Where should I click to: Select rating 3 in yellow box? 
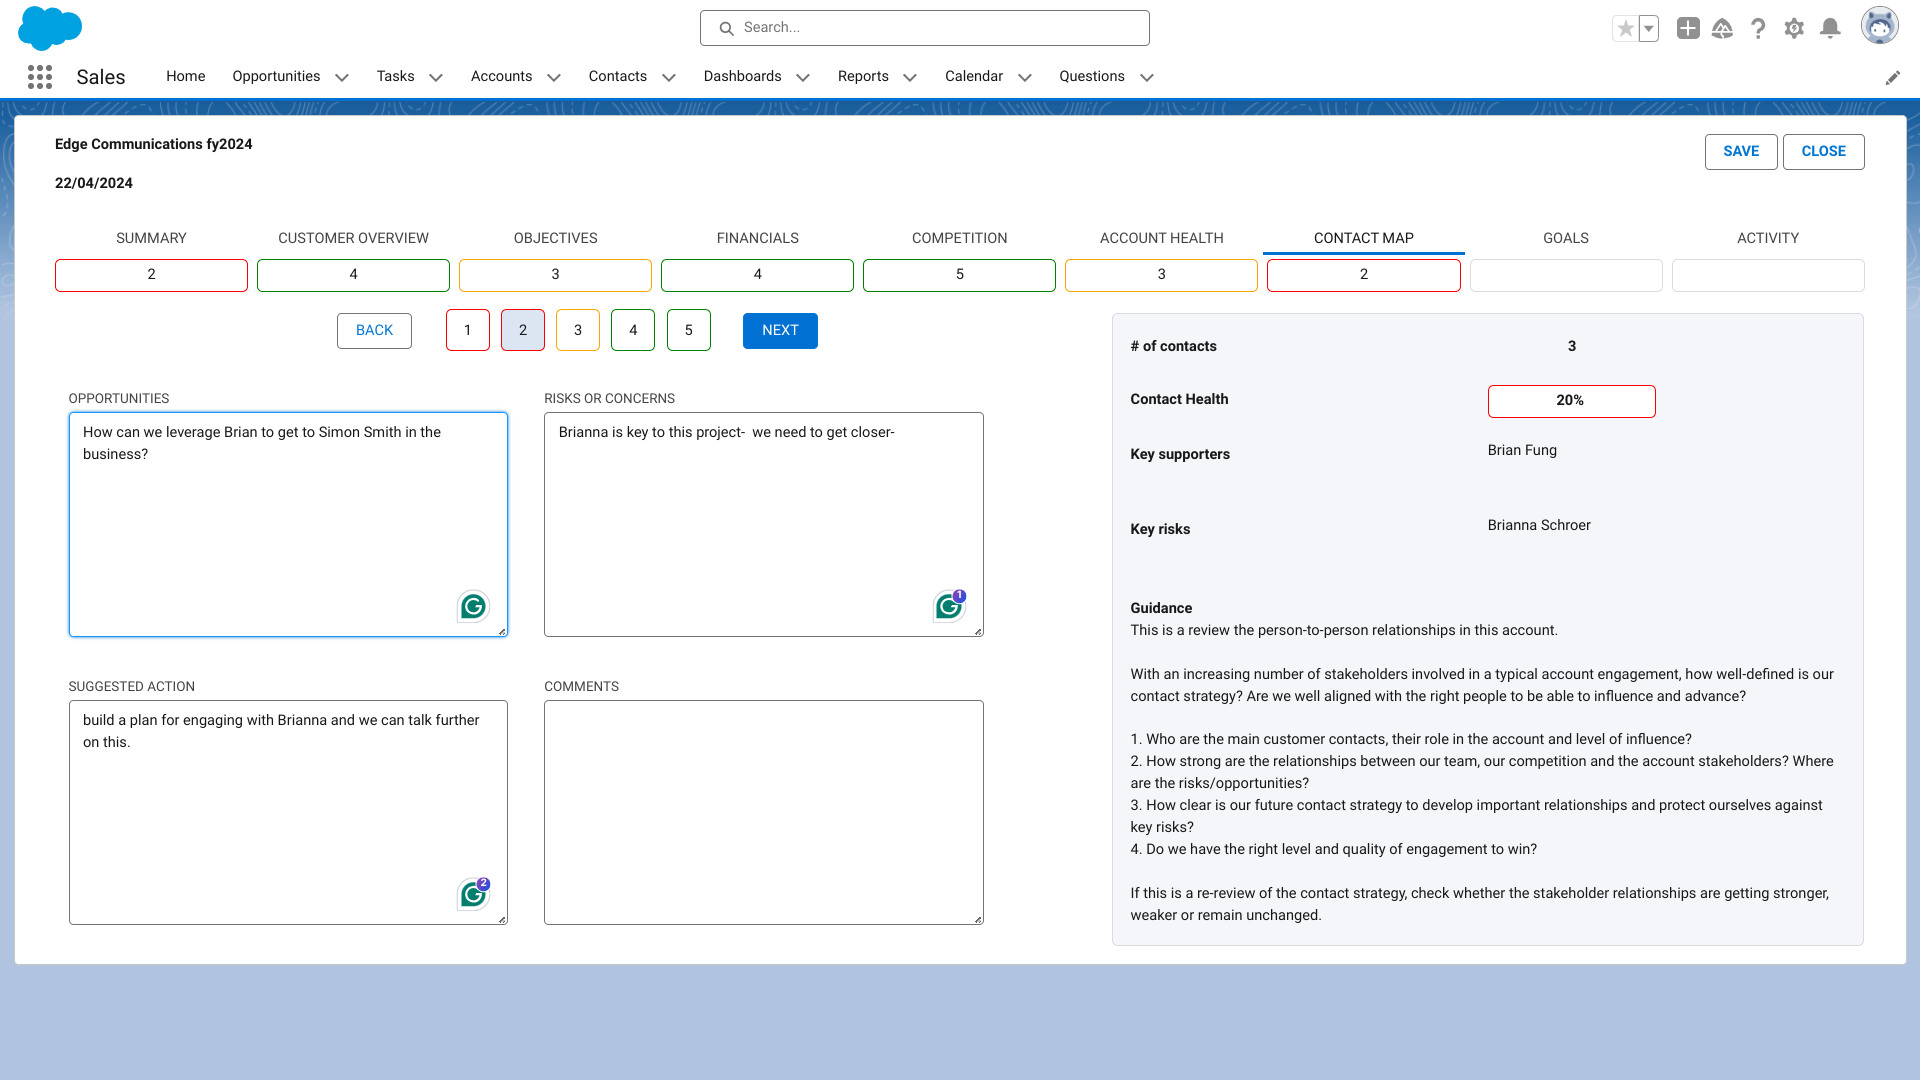tap(577, 330)
